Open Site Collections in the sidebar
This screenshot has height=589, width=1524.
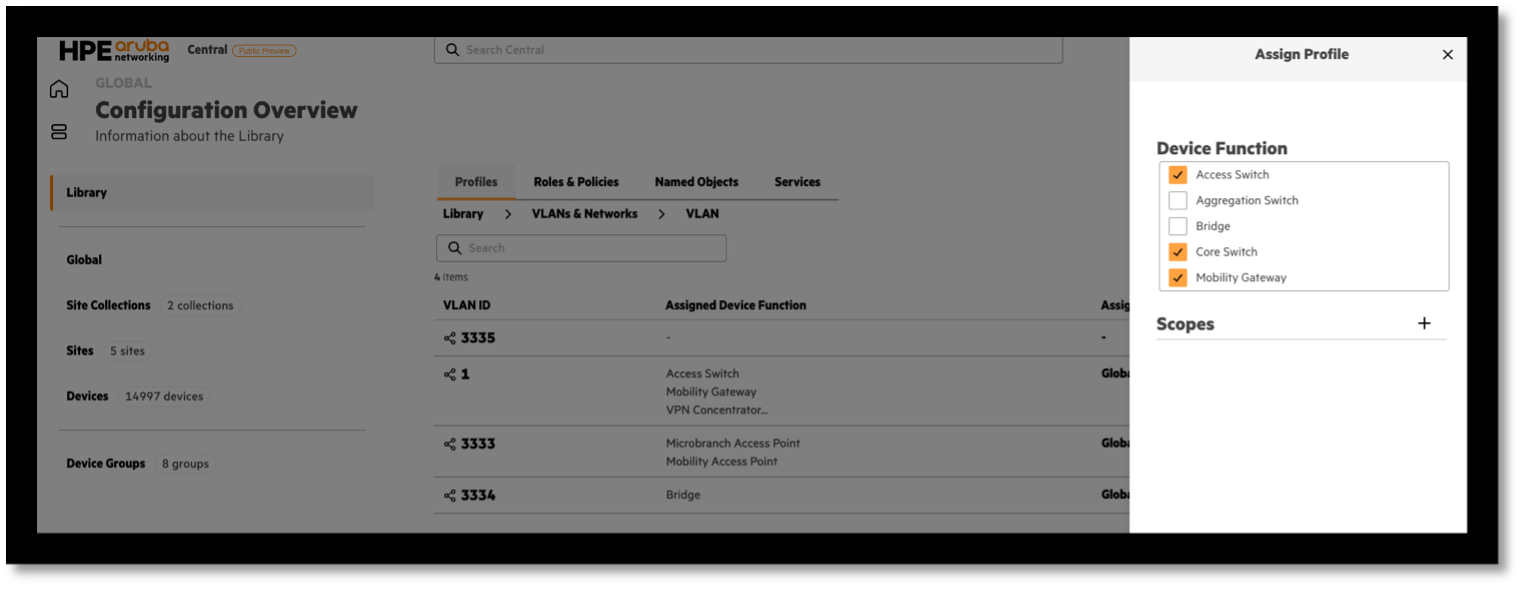tap(108, 305)
